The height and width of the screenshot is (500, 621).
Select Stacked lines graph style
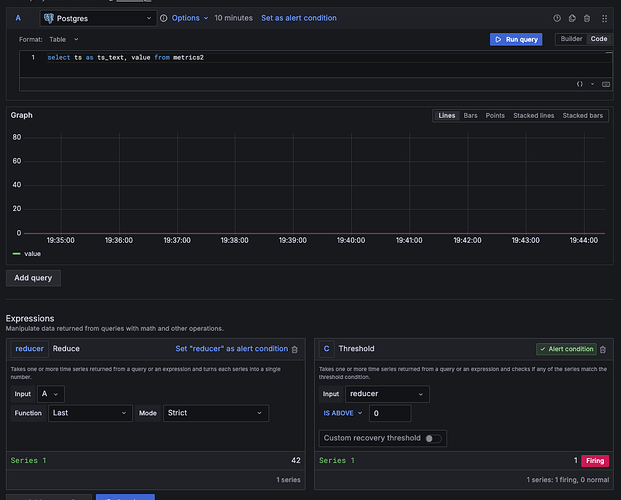click(x=533, y=116)
